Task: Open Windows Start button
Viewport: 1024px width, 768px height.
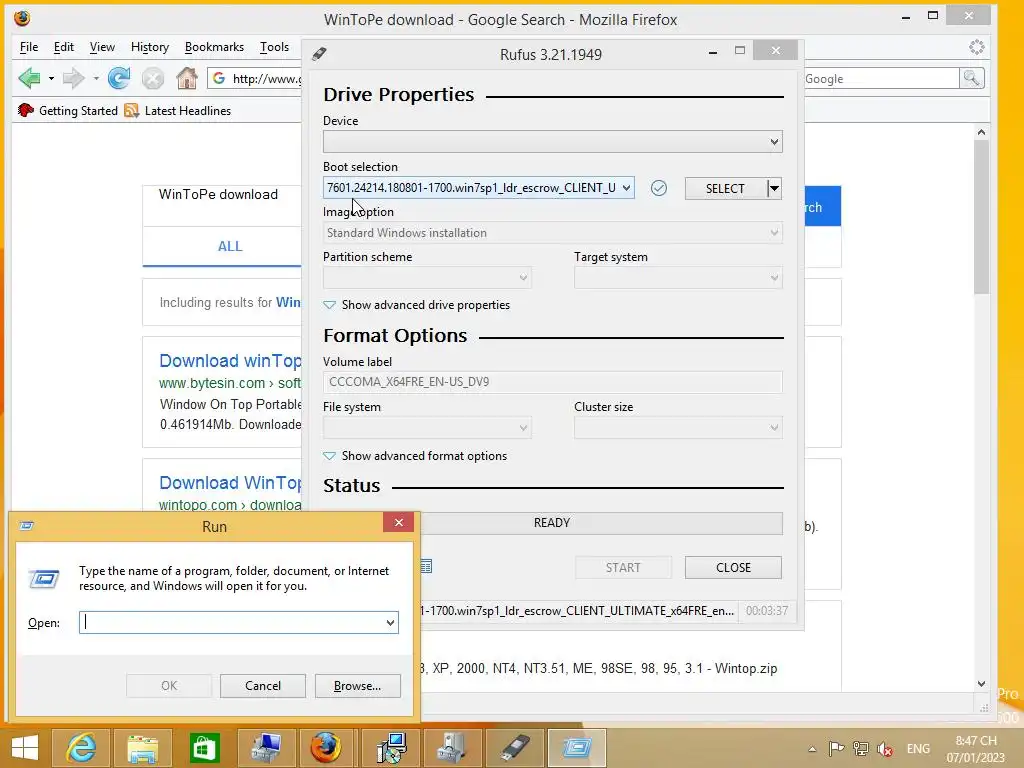Action: click(25, 748)
